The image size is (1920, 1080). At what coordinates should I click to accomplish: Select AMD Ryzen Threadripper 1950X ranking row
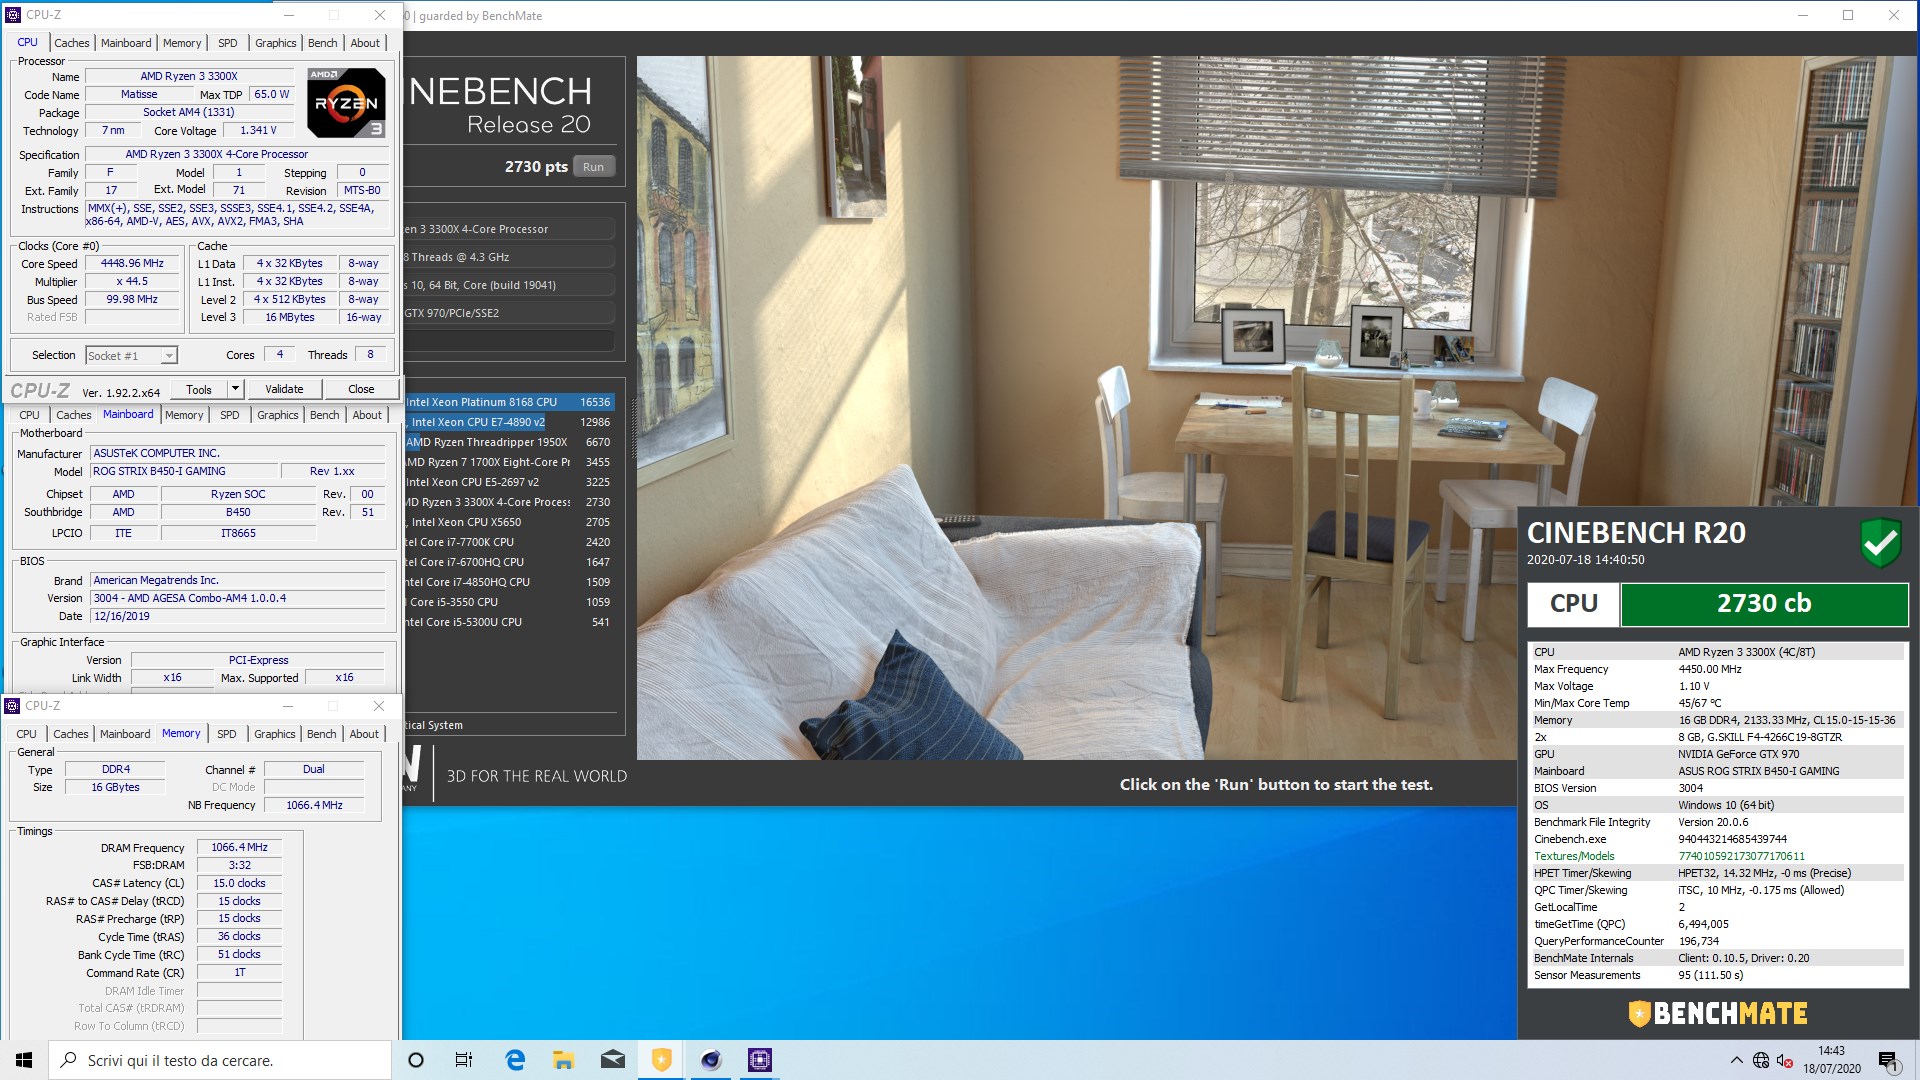509,442
